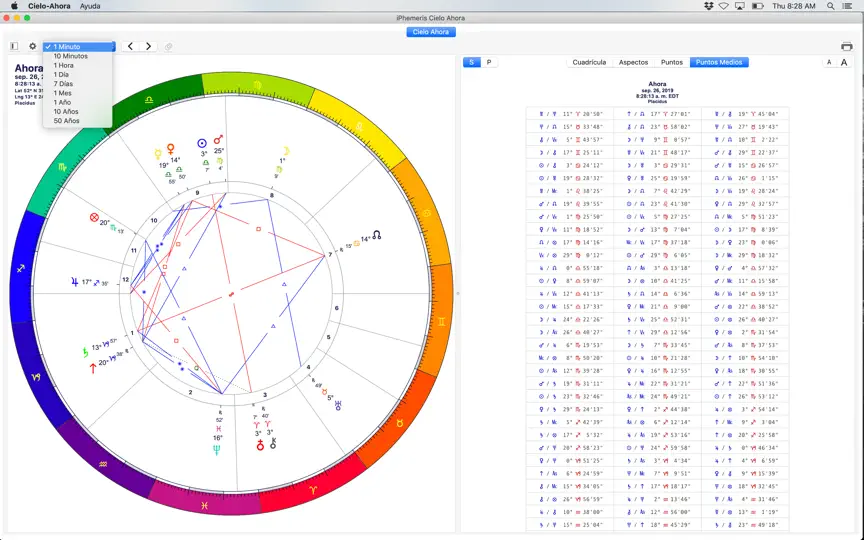
Task: Select the P toggle button
Action: pyautogui.click(x=489, y=62)
